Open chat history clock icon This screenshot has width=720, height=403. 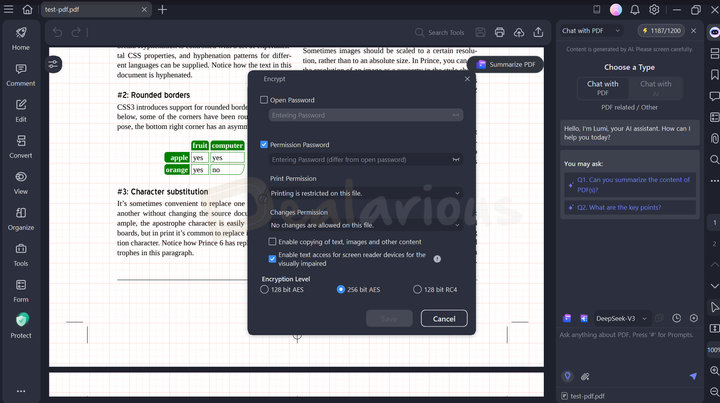[x=676, y=318]
